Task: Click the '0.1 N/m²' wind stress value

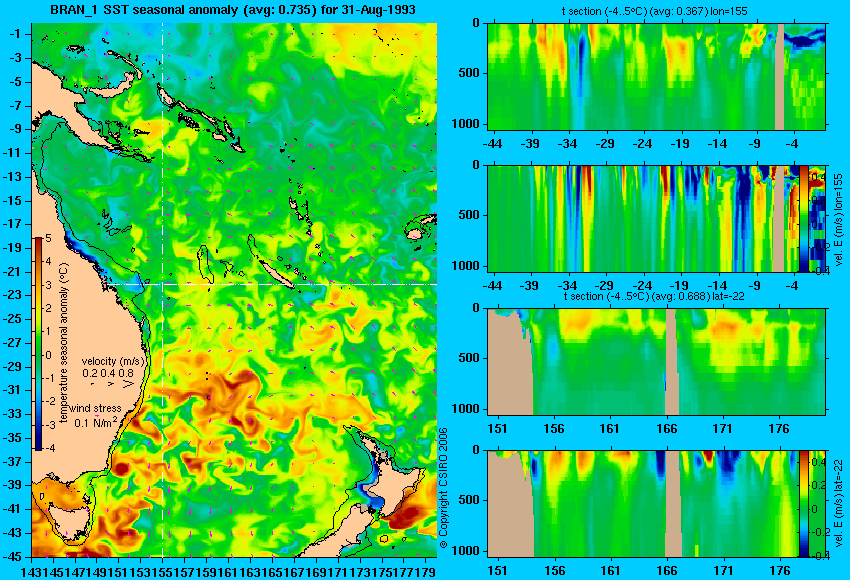Action: (95, 421)
